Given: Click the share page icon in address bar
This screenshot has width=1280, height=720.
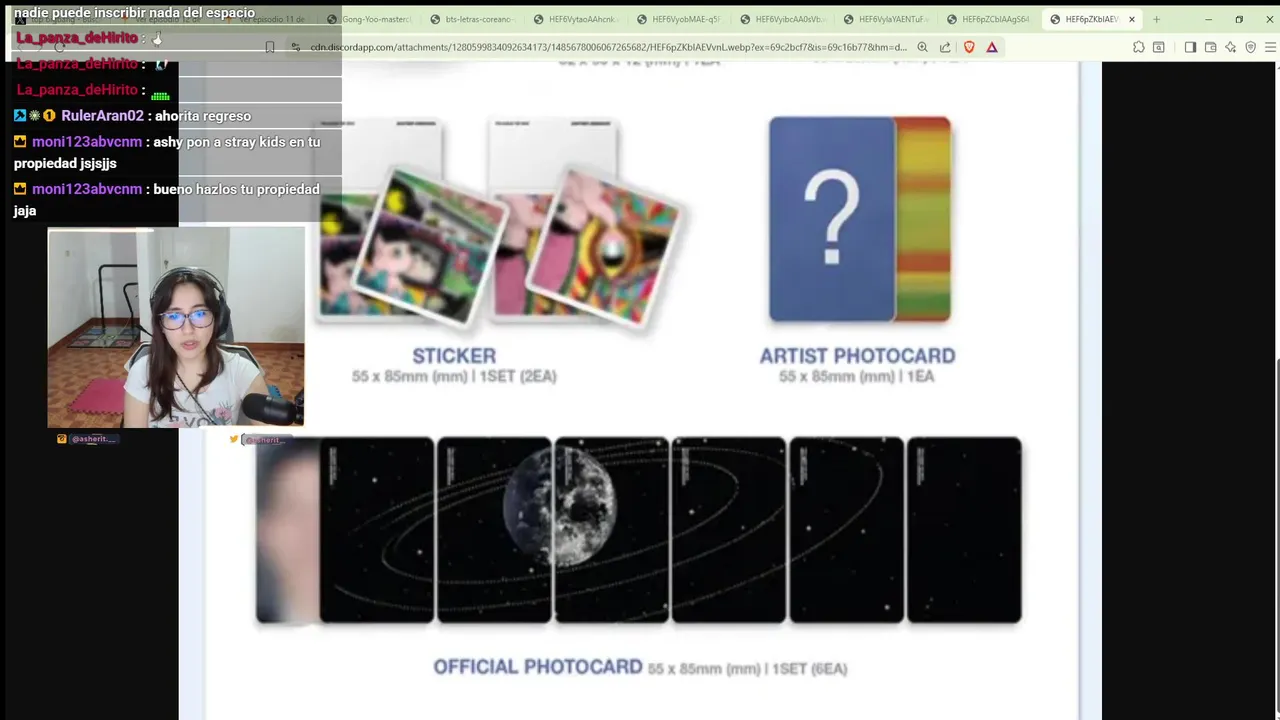Looking at the screenshot, I should point(945,47).
